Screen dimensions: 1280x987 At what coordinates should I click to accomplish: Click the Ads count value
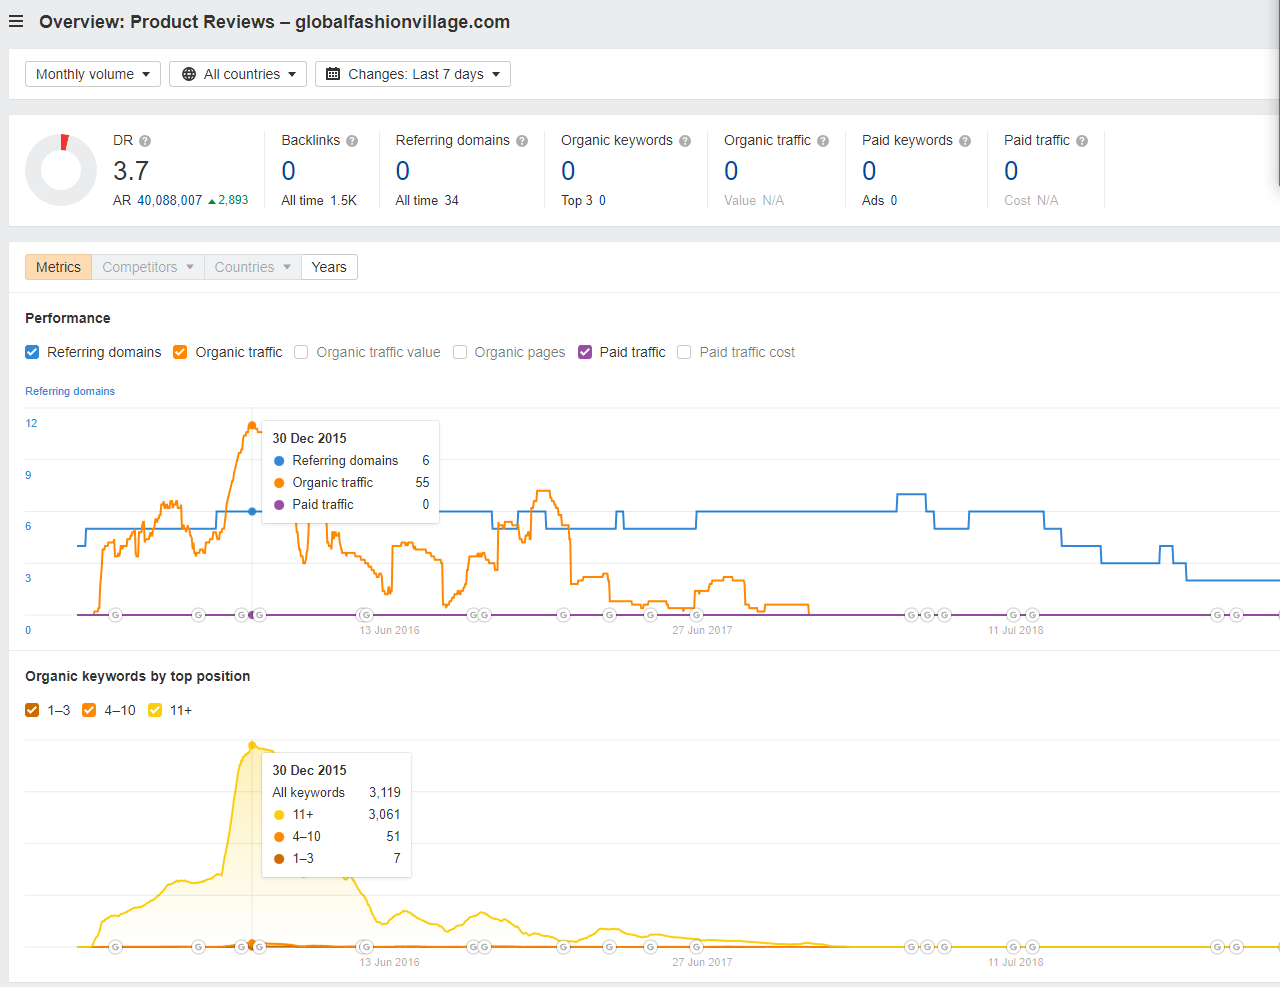click(893, 200)
